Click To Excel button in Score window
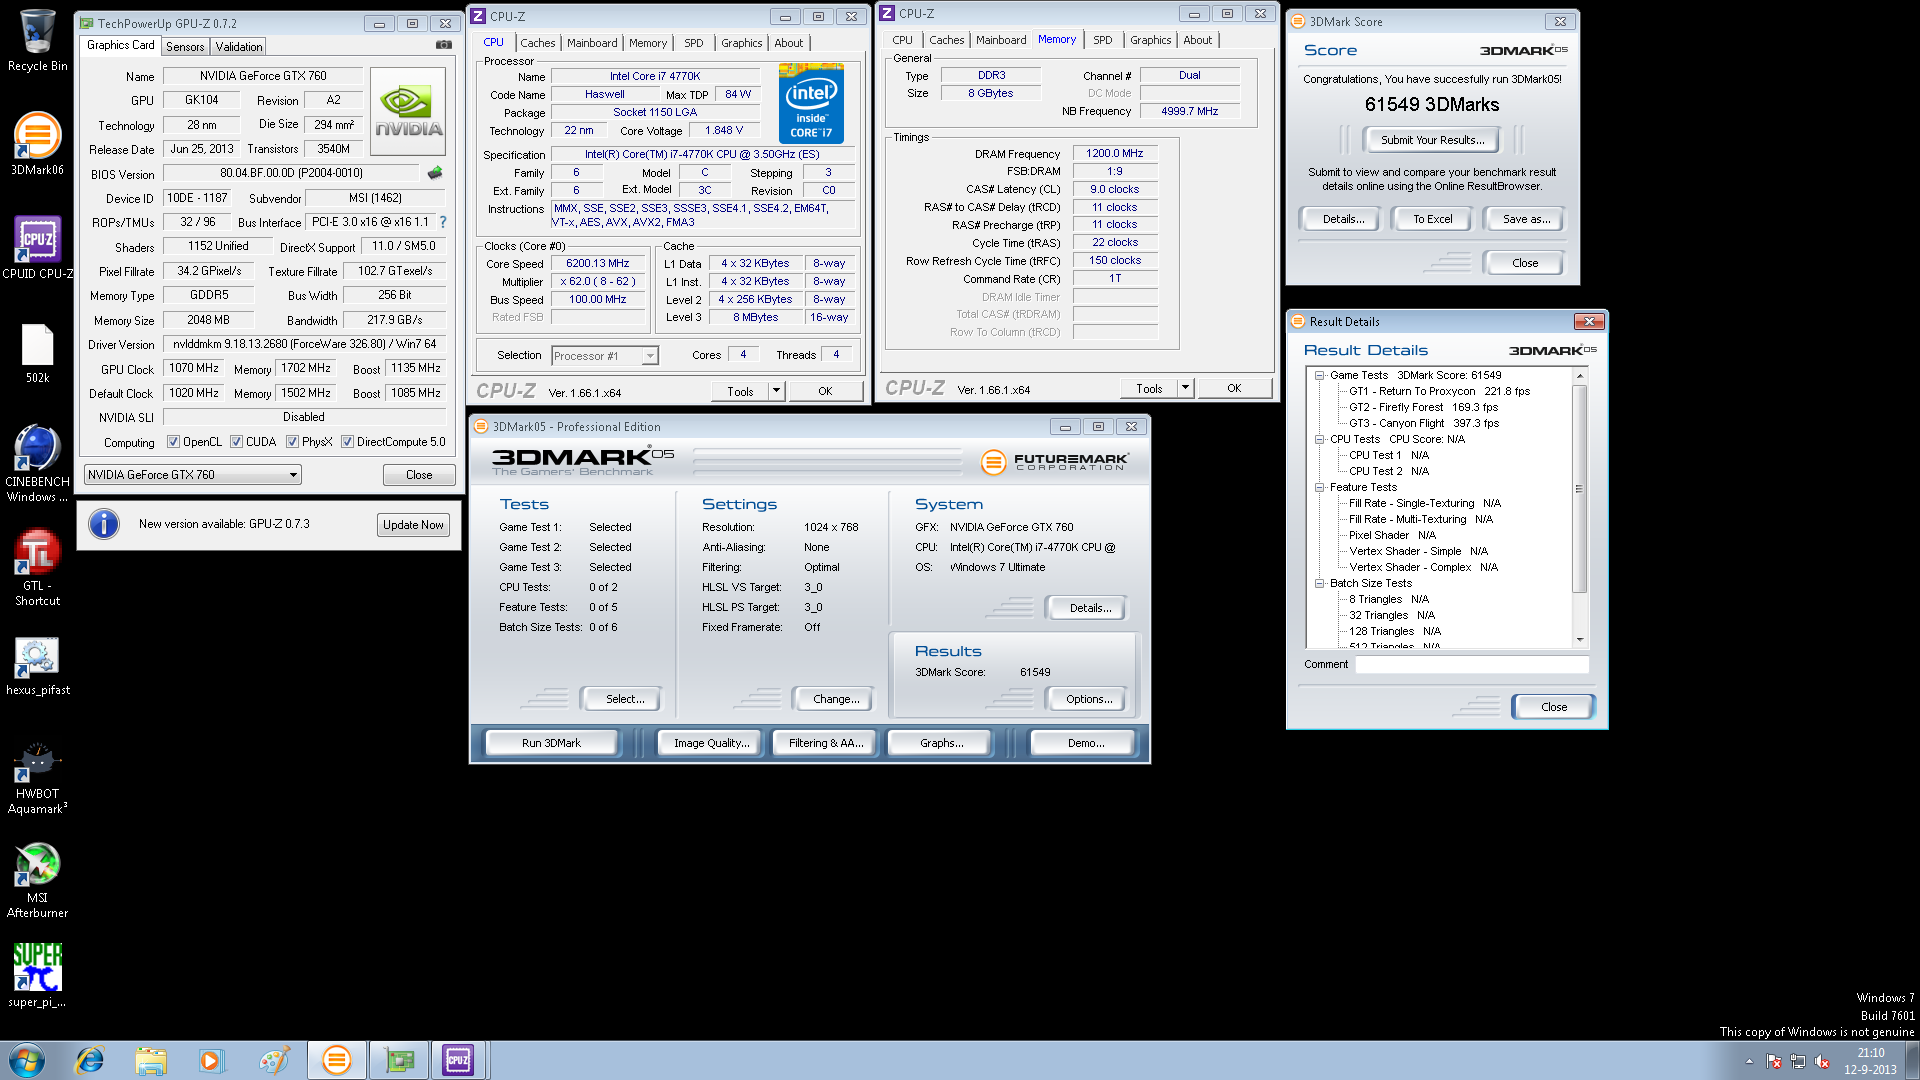 pos(1432,219)
